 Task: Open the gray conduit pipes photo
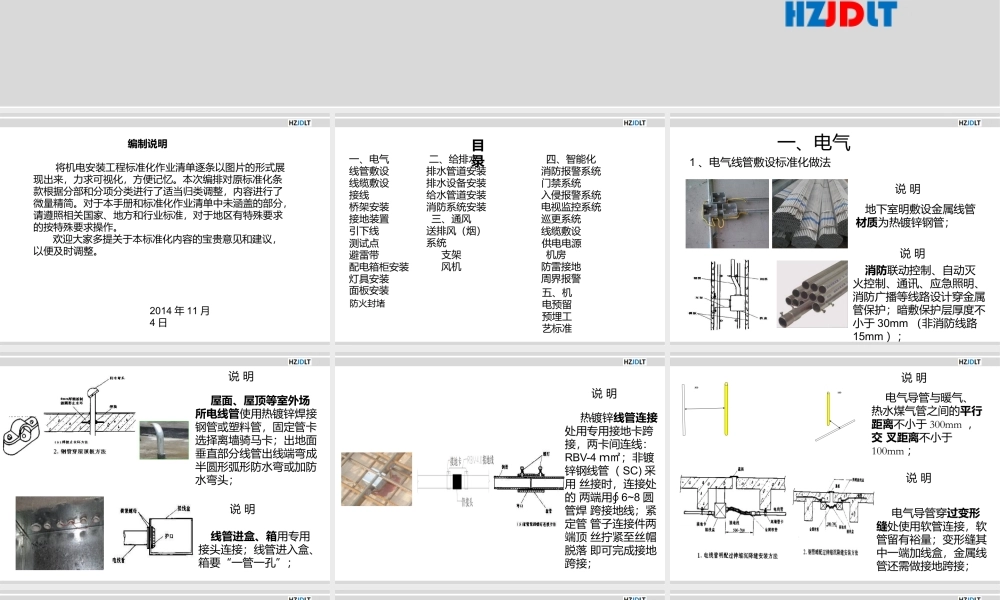pos(812,294)
